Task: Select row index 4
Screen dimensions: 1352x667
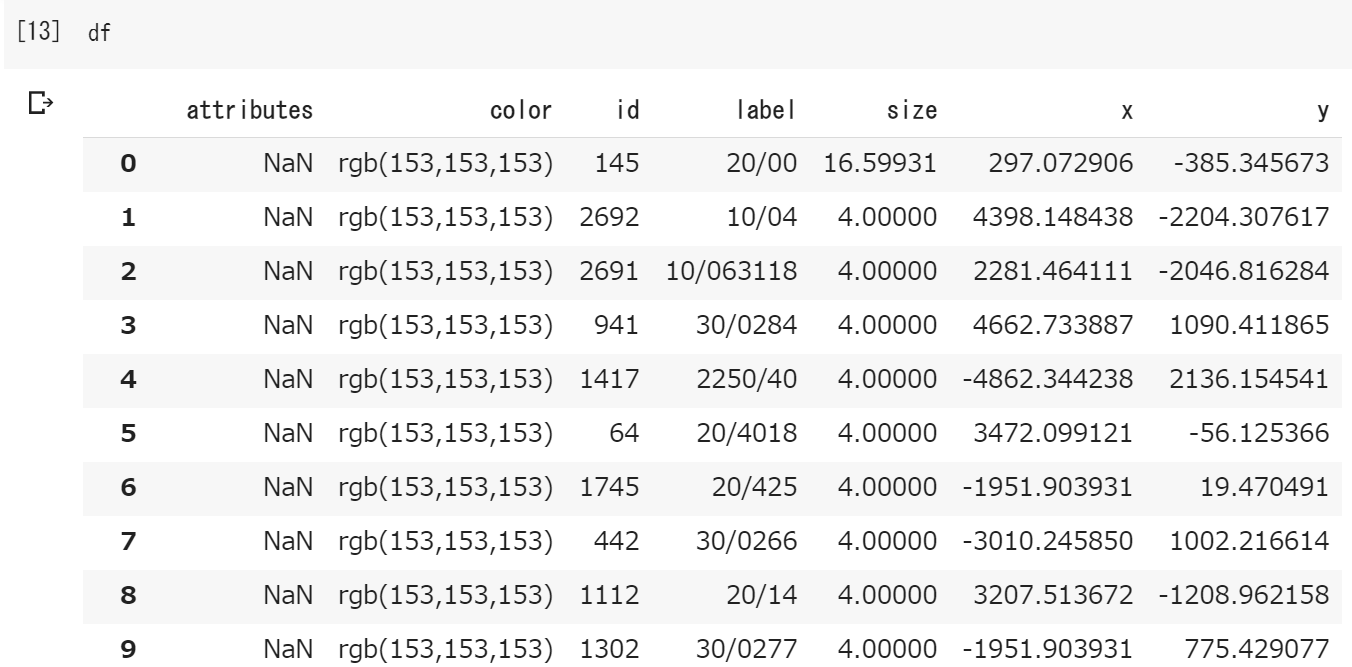Action: tap(127, 380)
